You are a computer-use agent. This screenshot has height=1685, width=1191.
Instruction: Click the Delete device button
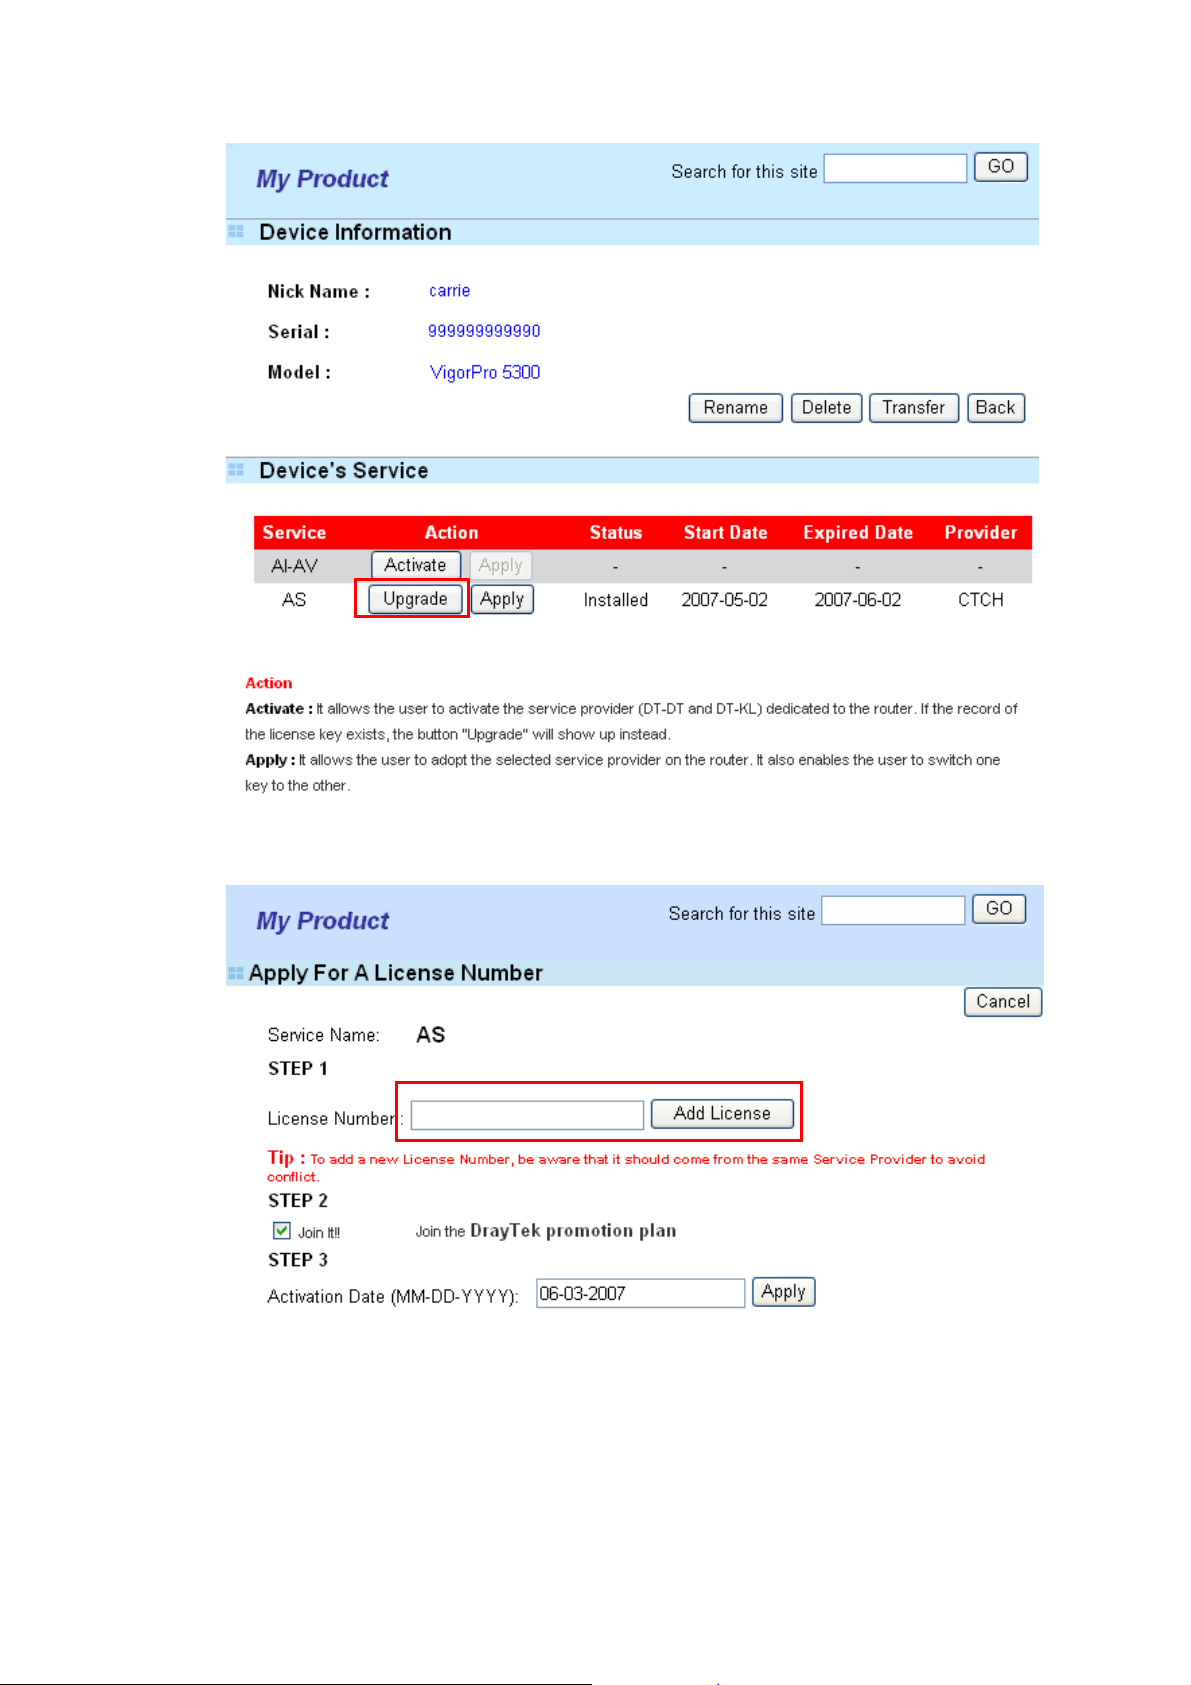click(x=826, y=408)
